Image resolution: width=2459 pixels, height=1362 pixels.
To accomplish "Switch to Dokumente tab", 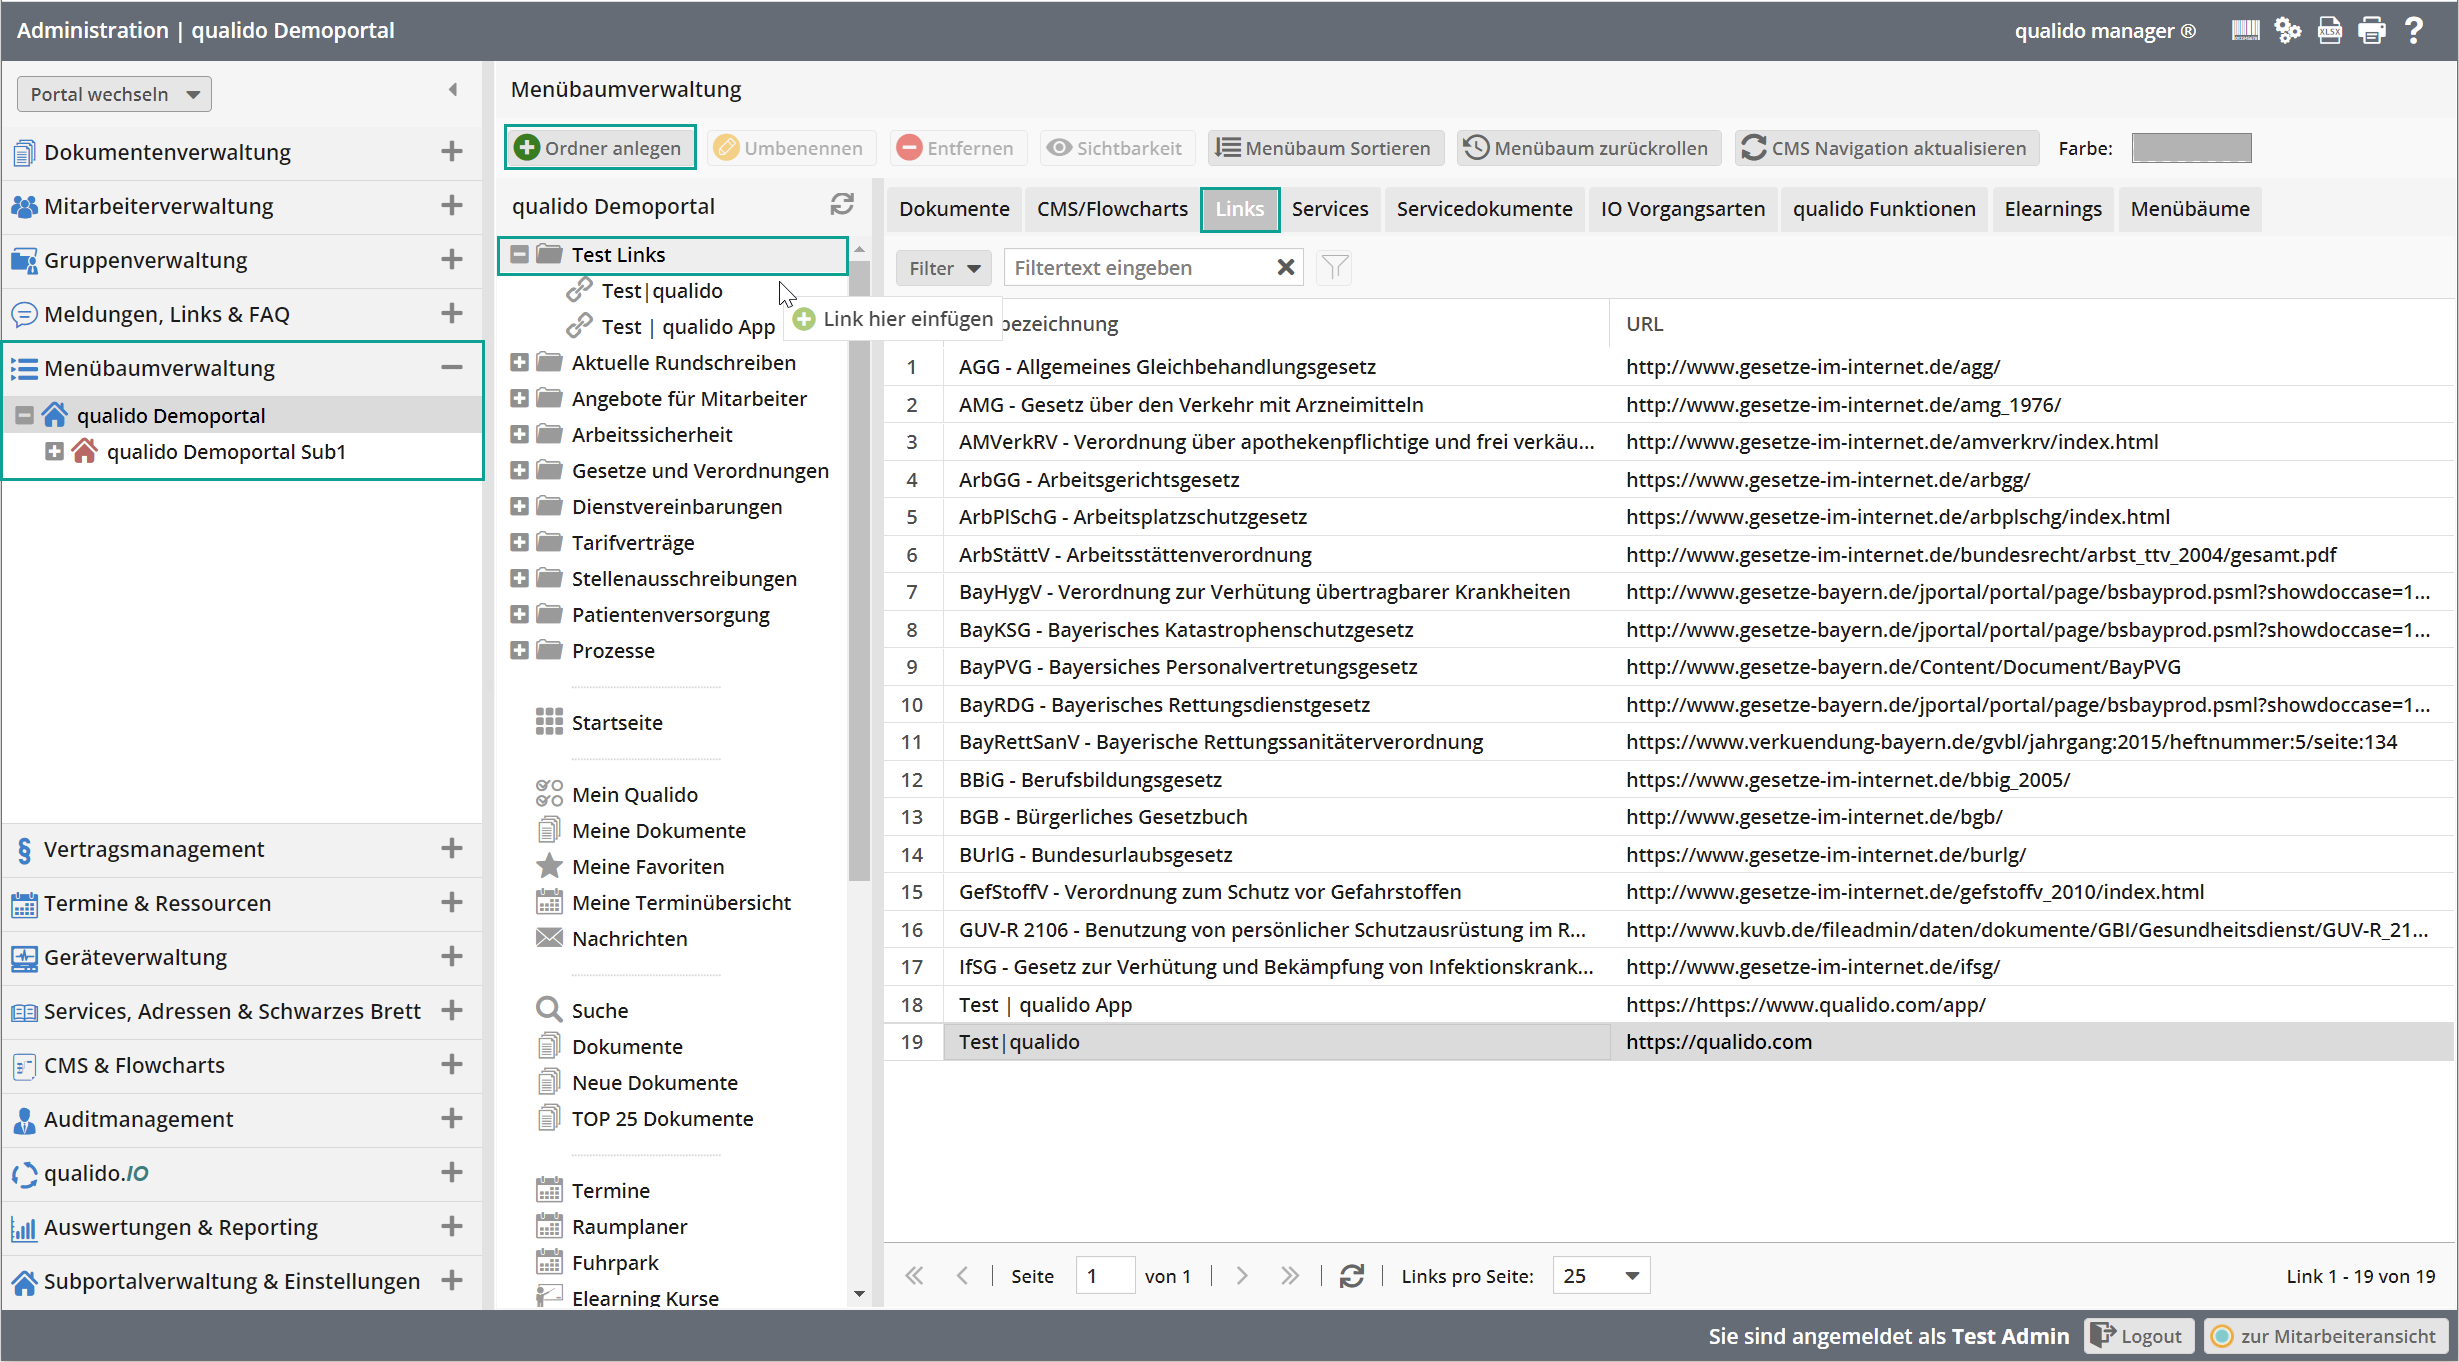I will (x=954, y=209).
